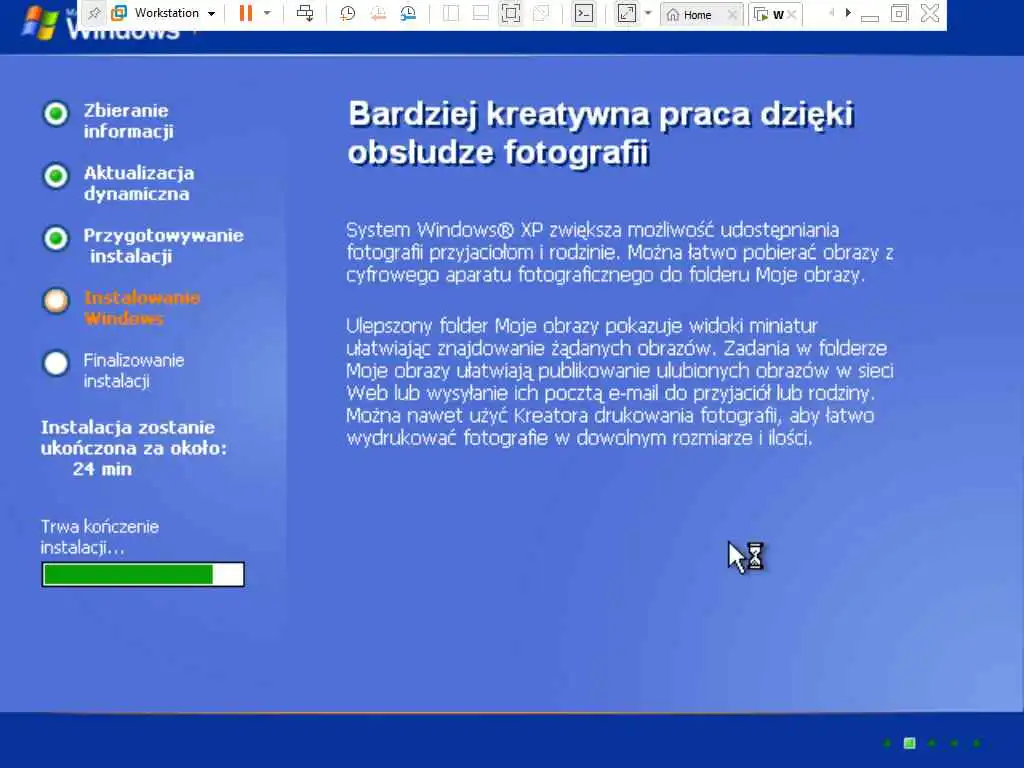Click 'Instalowanie Windows' orange text
1024x768 pixels.
coord(142,308)
